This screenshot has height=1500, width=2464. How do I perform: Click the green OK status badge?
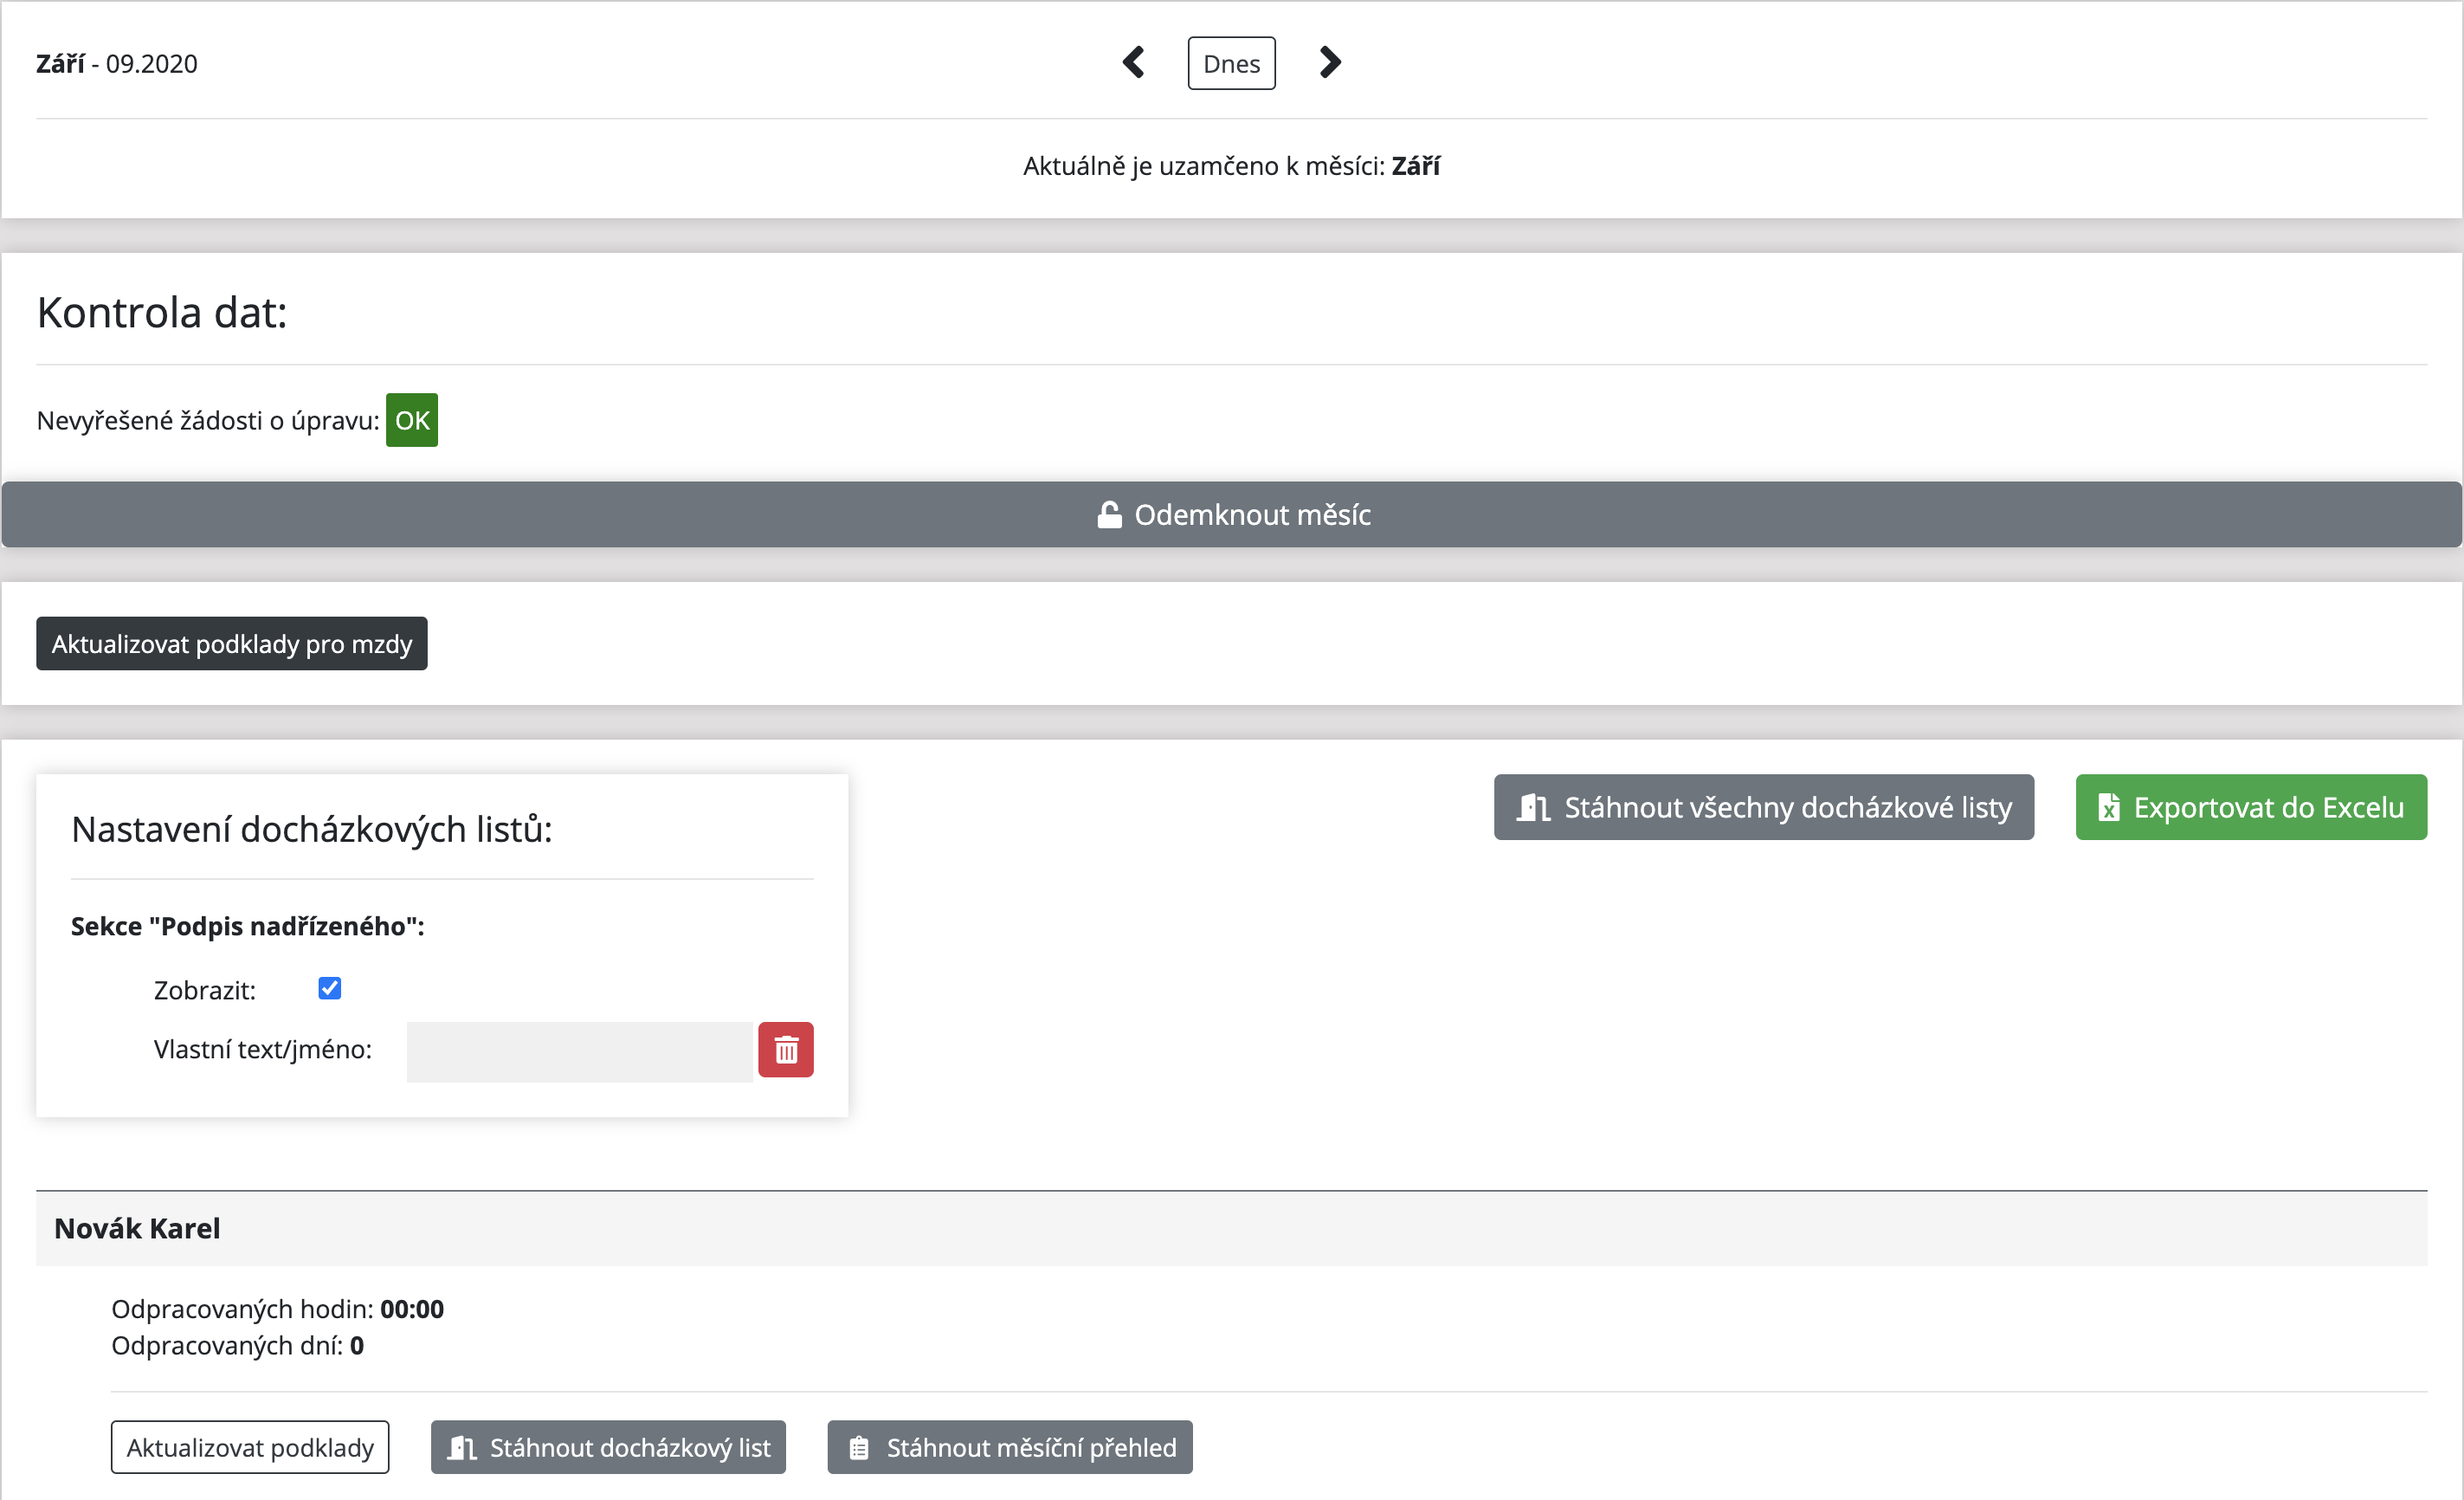point(411,420)
